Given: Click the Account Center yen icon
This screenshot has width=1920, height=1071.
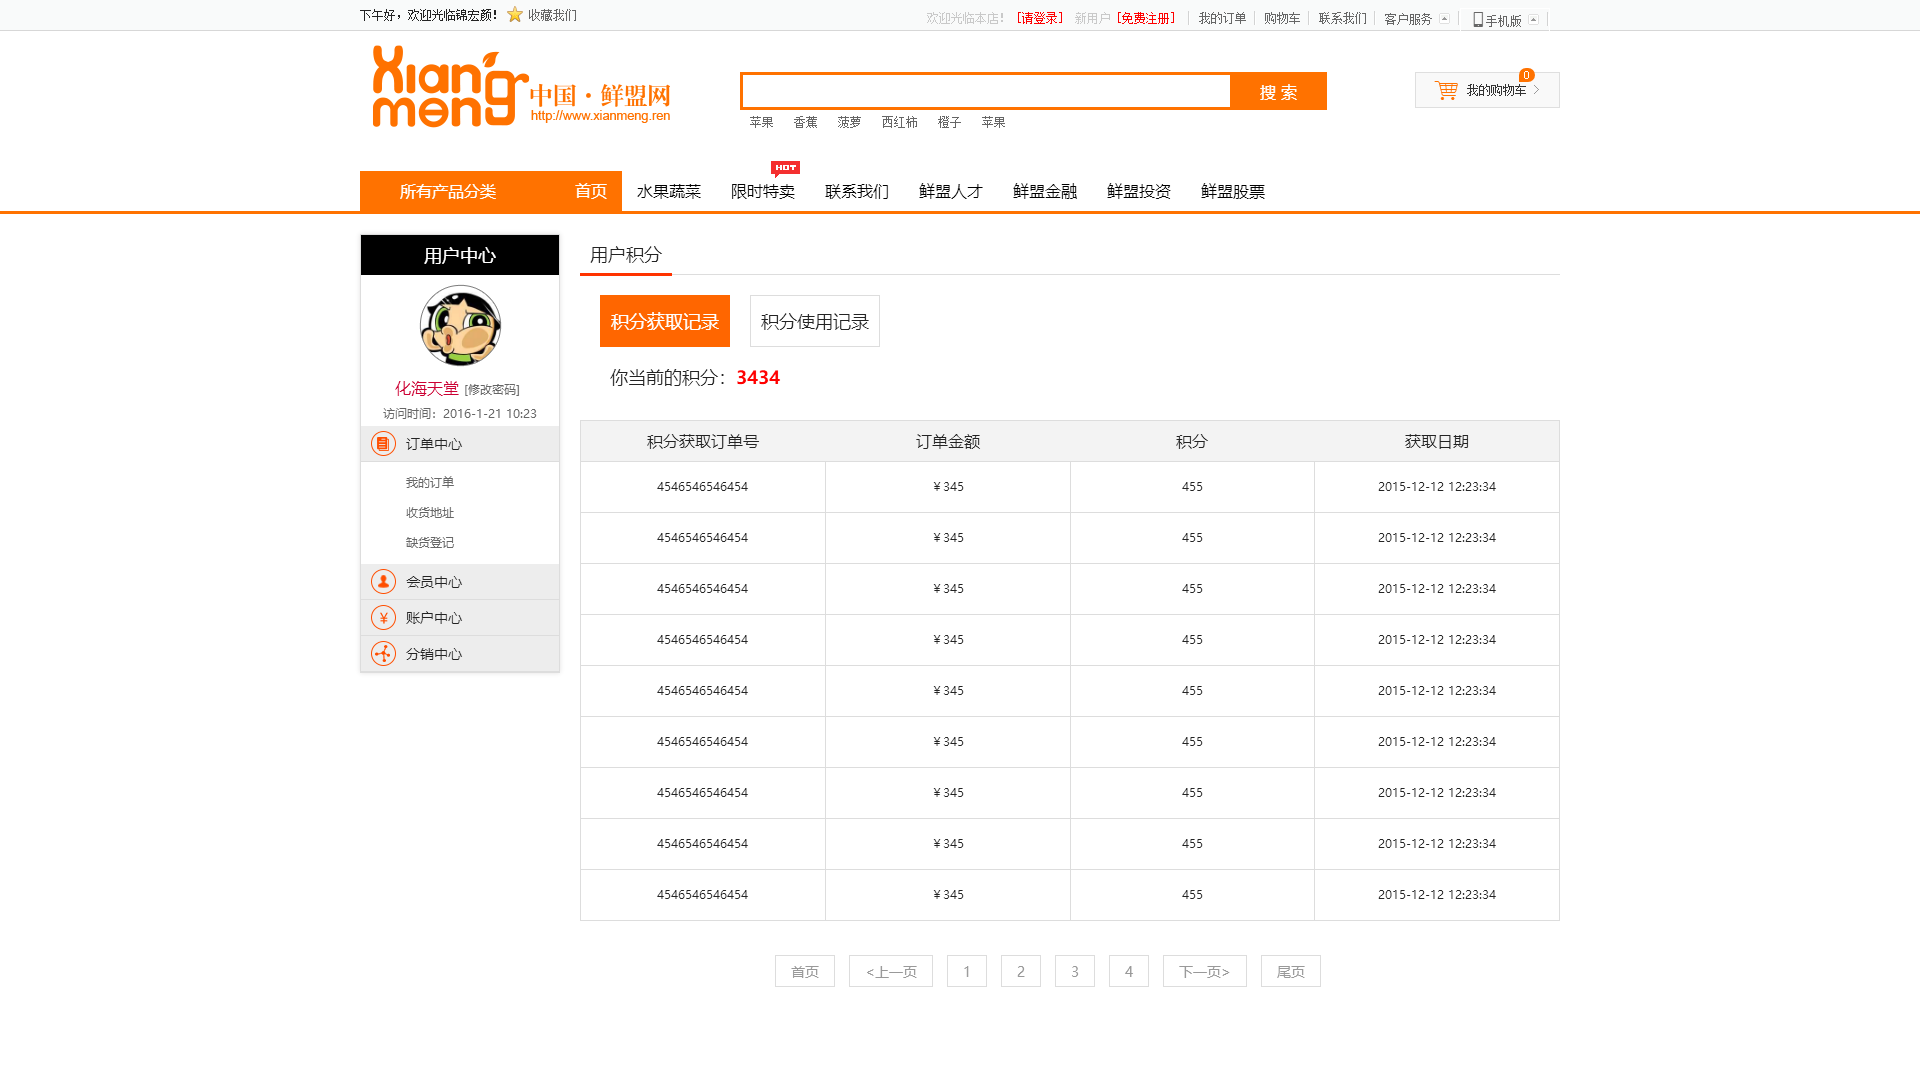Looking at the screenshot, I should 383,618.
